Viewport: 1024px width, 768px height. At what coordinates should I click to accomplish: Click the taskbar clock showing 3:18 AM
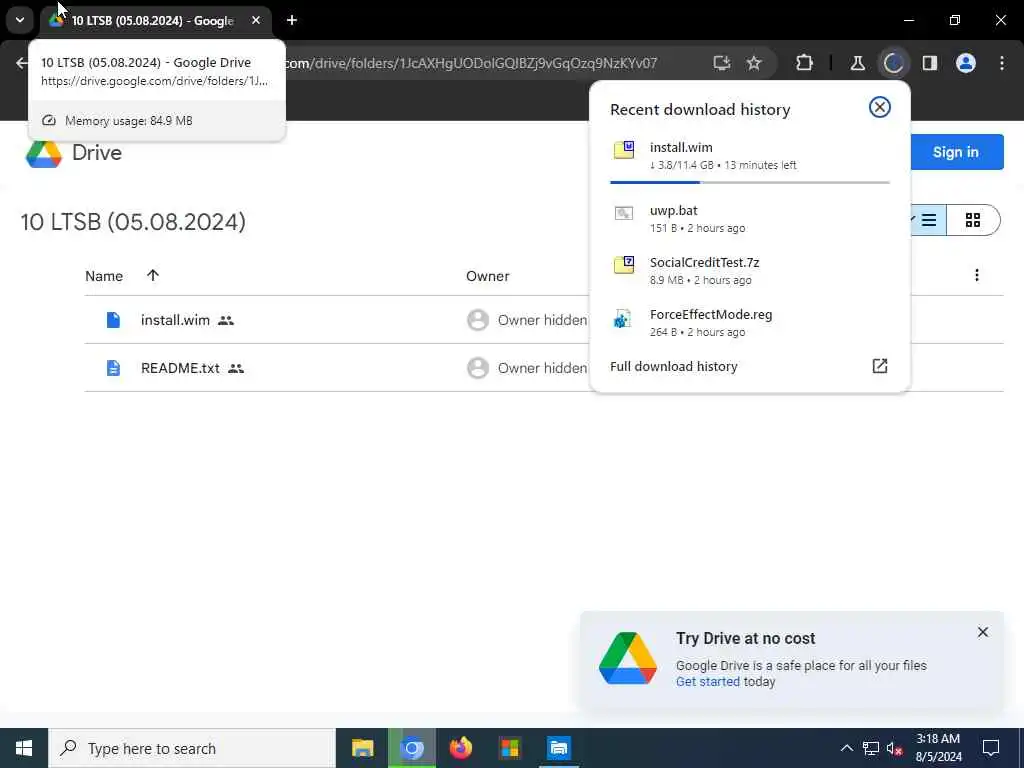pyautogui.click(x=938, y=748)
